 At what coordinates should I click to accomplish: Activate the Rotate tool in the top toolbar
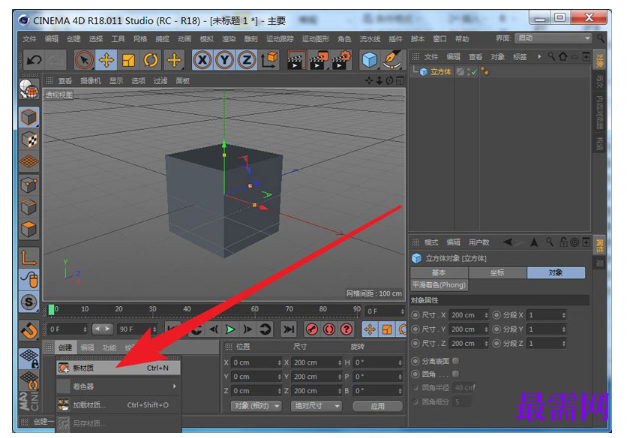coord(151,60)
